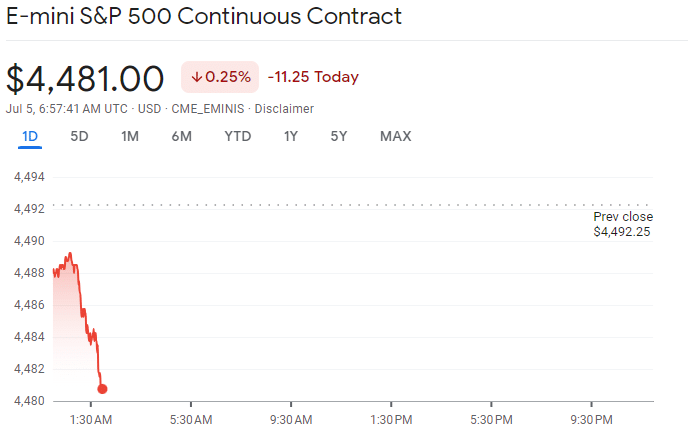Click the red endpoint dot on the chart line
The width and height of the screenshot is (688, 444).
[x=102, y=388]
